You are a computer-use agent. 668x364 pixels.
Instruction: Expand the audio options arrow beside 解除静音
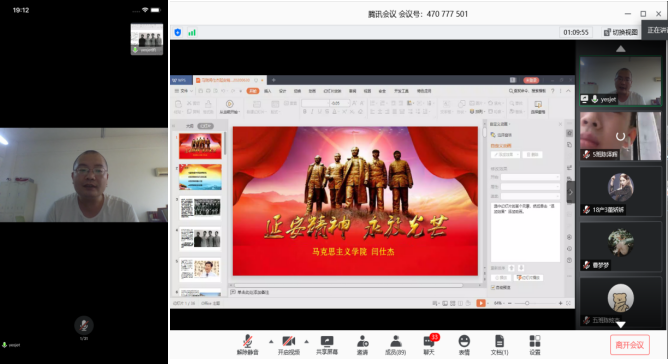tap(271, 341)
